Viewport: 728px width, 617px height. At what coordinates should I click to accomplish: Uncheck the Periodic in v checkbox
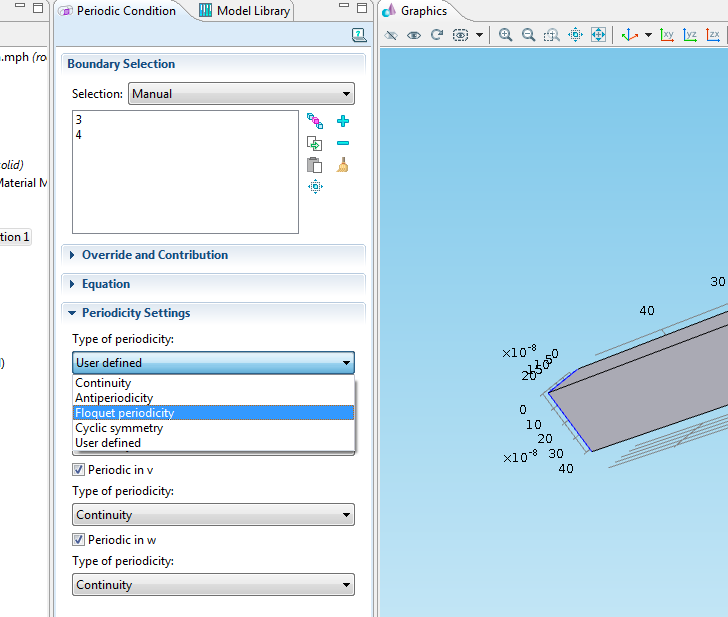point(79,469)
